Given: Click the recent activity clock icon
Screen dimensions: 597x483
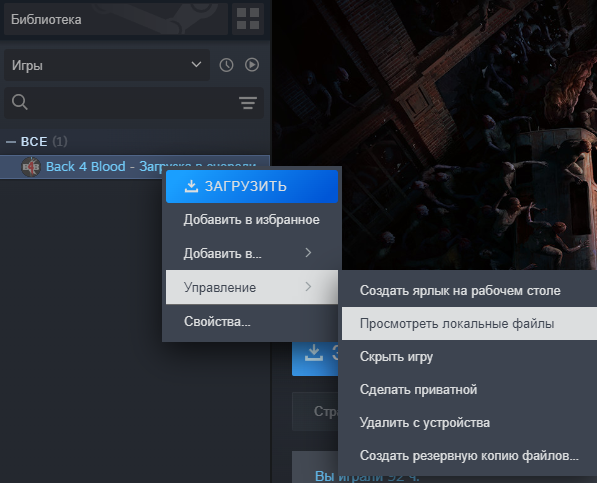Looking at the screenshot, I should point(226,65).
